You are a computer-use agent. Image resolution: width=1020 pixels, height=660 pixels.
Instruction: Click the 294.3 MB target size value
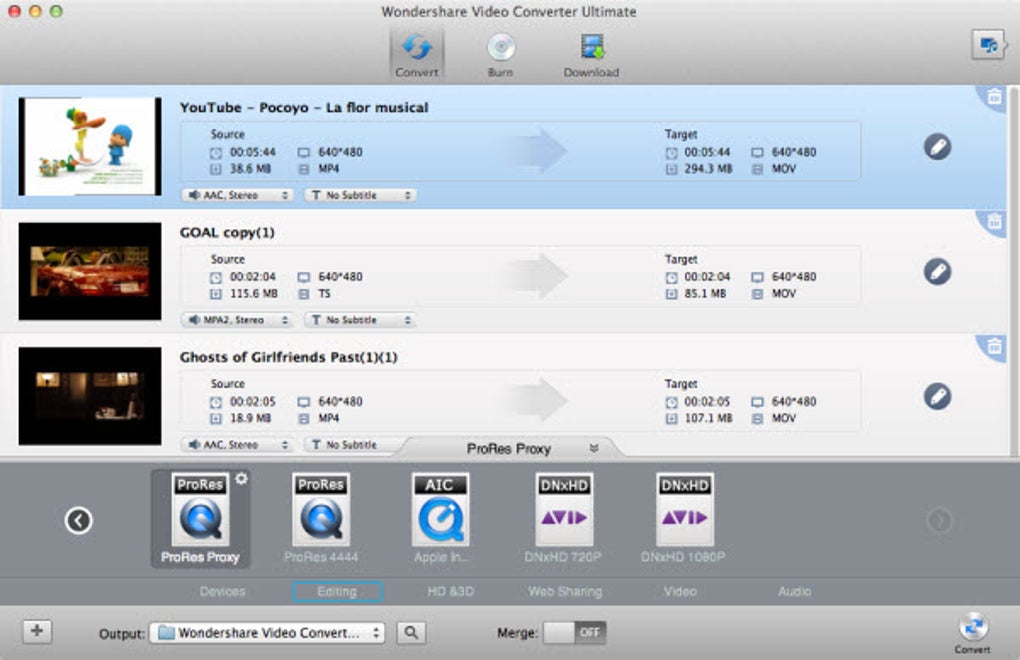[708, 169]
